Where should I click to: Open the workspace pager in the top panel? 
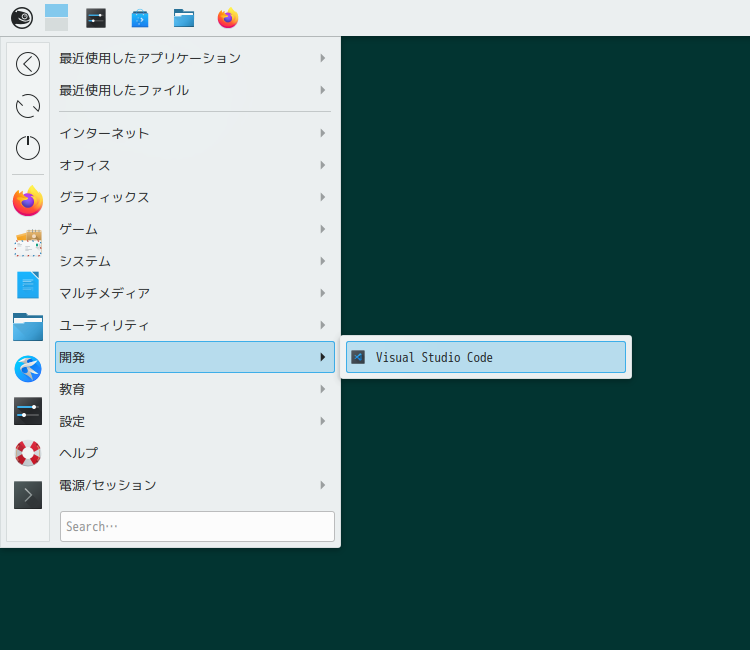click(x=56, y=18)
